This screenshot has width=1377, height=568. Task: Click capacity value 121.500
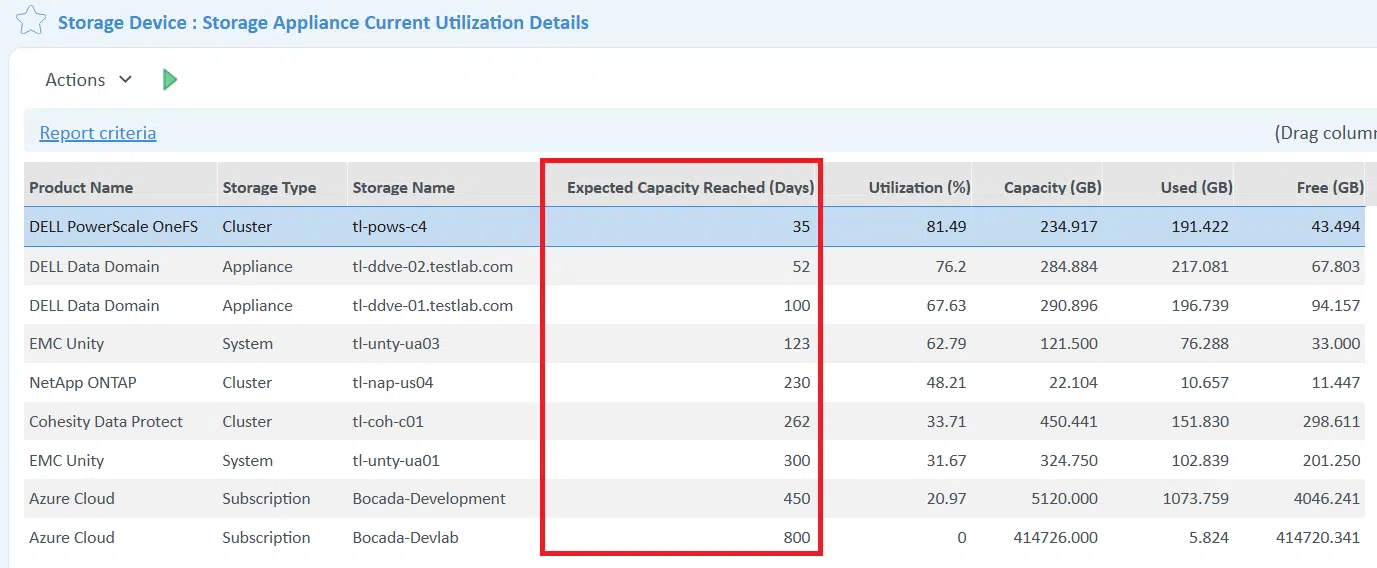click(x=1067, y=344)
